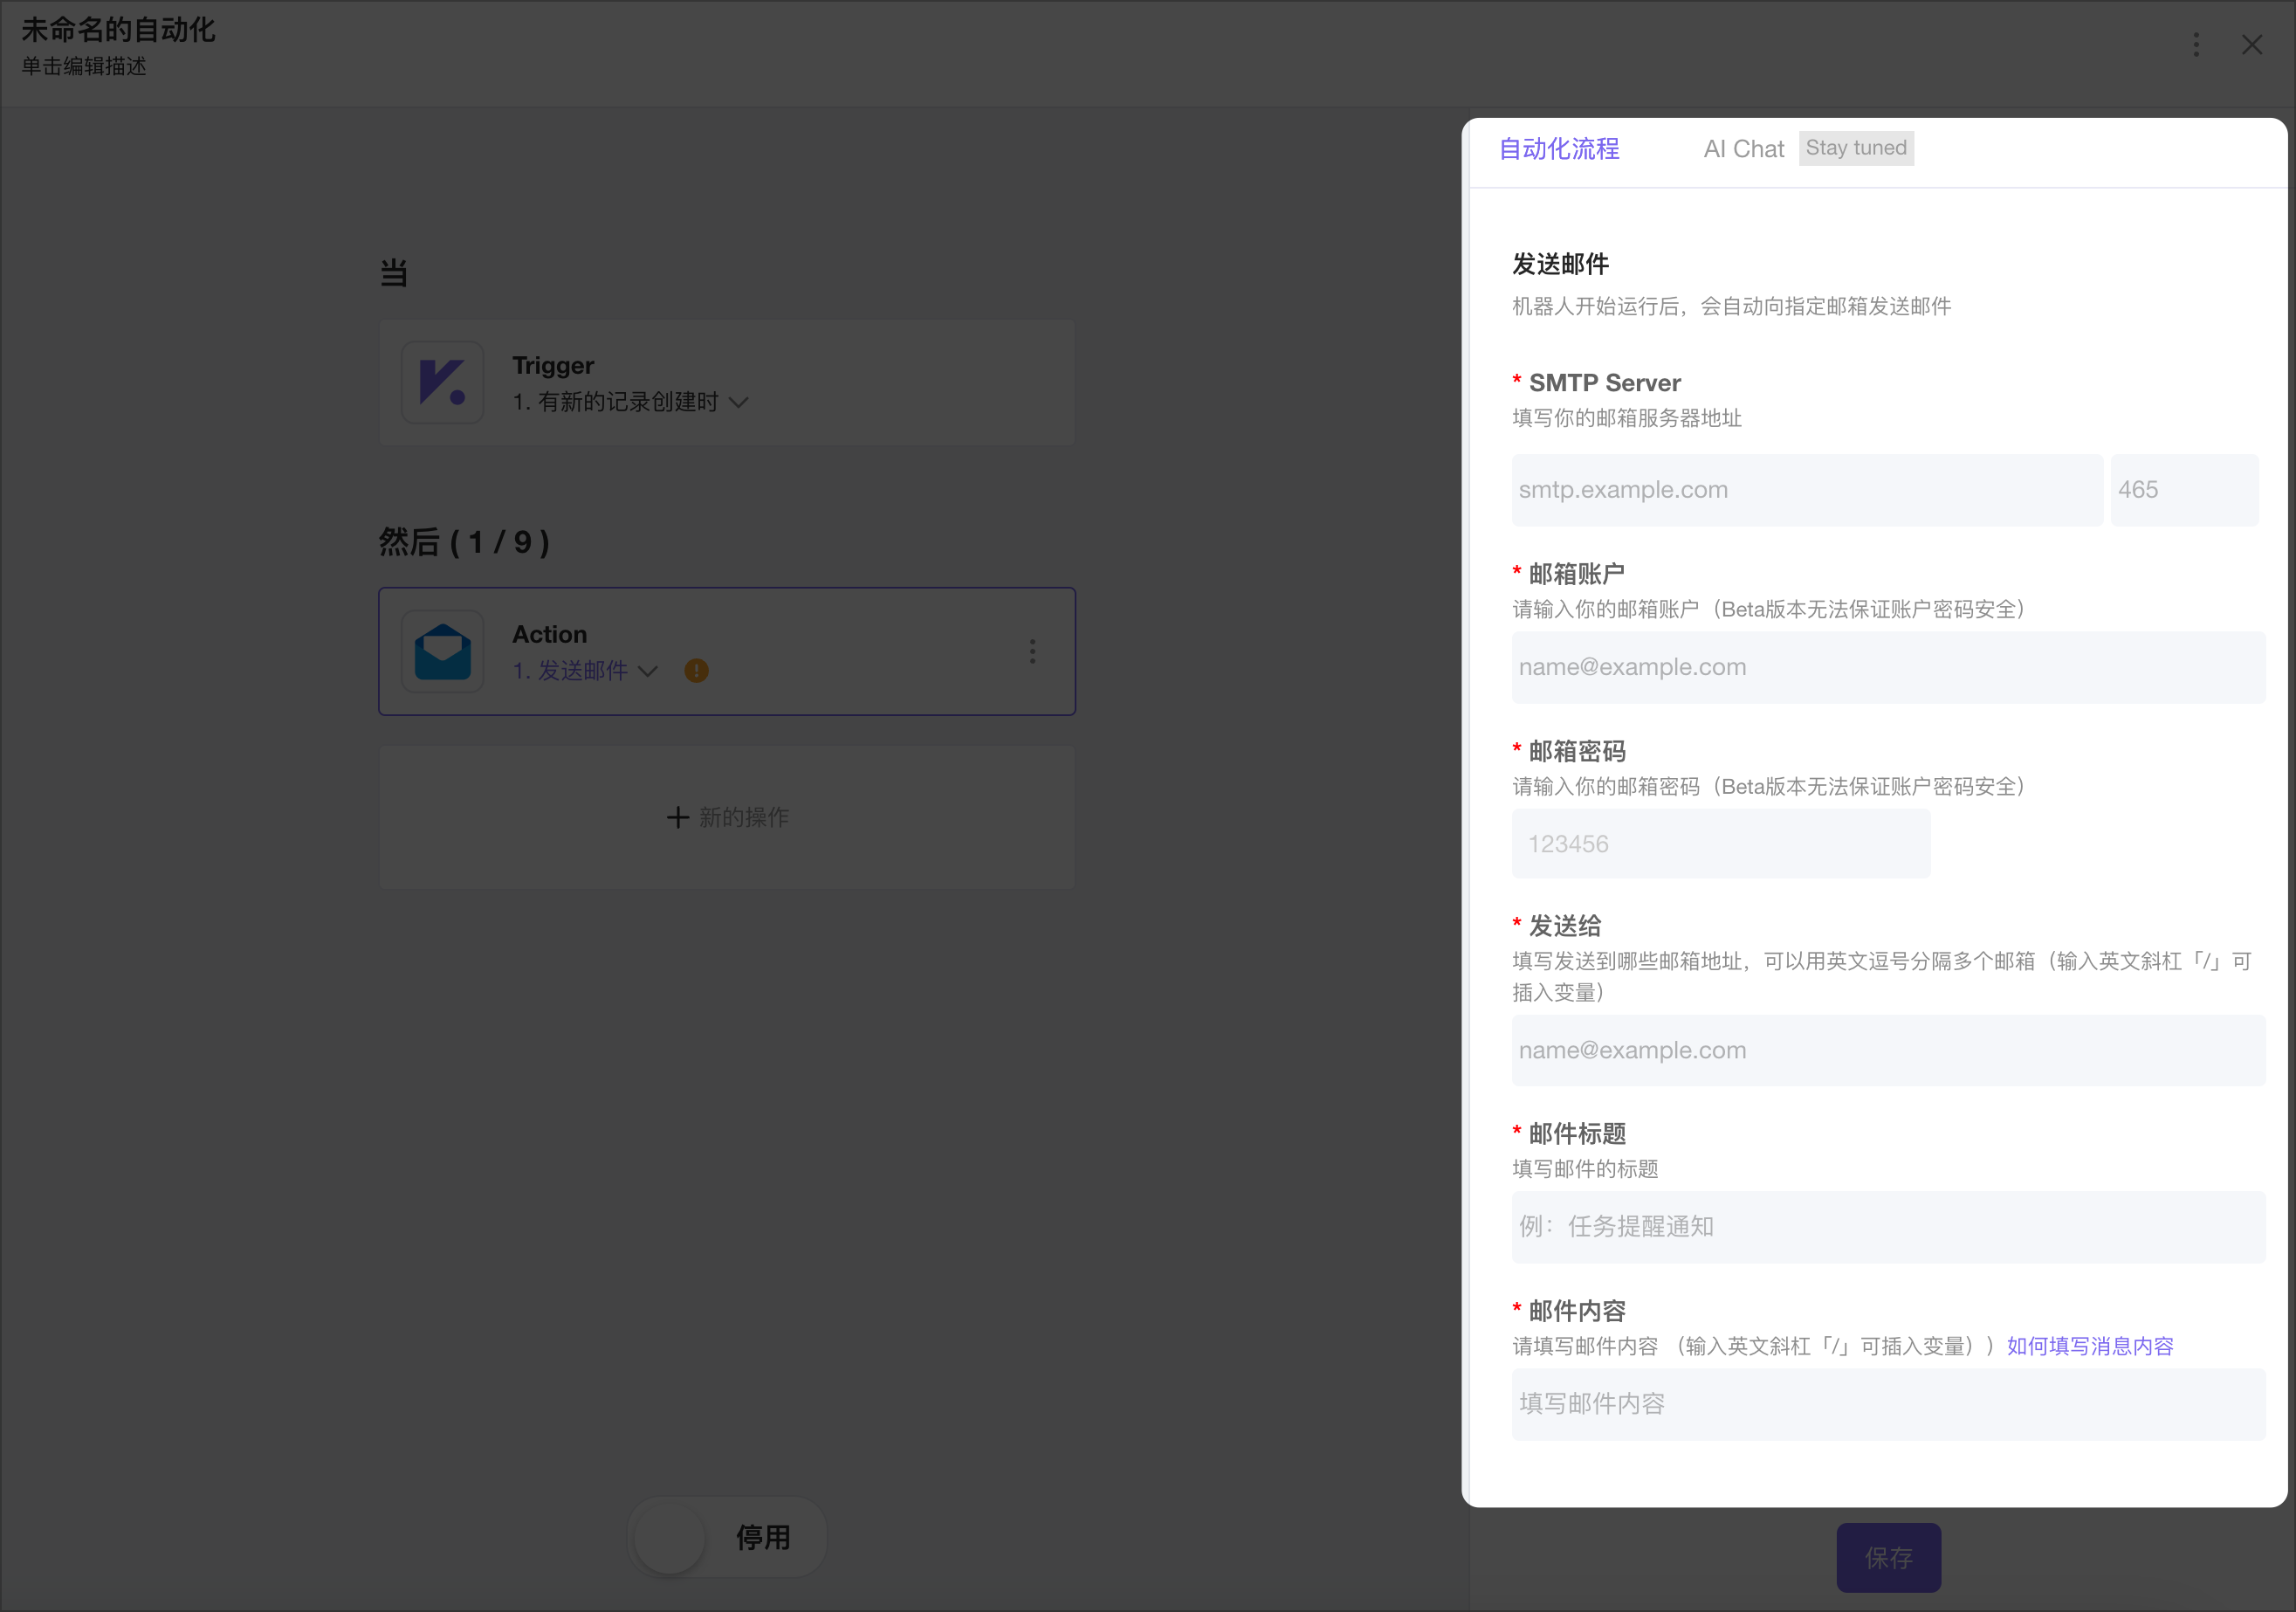This screenshot has width=2296, height=1612.
Task: Open the automation's three-dot options menu
Action: coord(2196,44)
